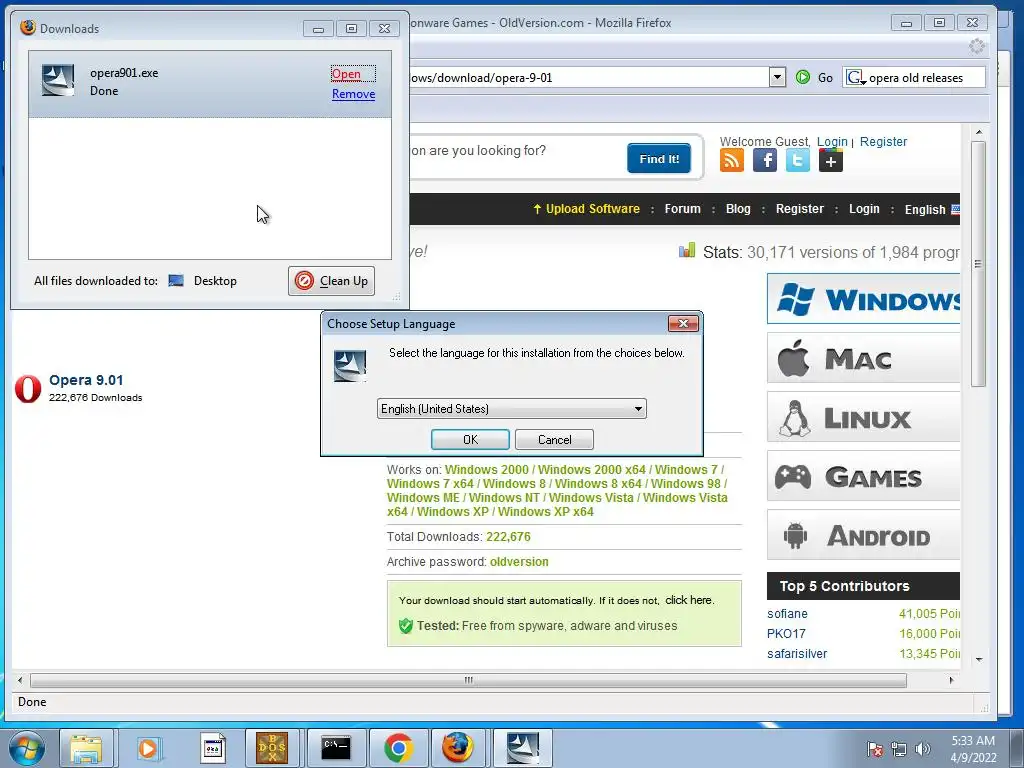Open the Windows Start menu
1024x768 pixels.
[27, 748]
